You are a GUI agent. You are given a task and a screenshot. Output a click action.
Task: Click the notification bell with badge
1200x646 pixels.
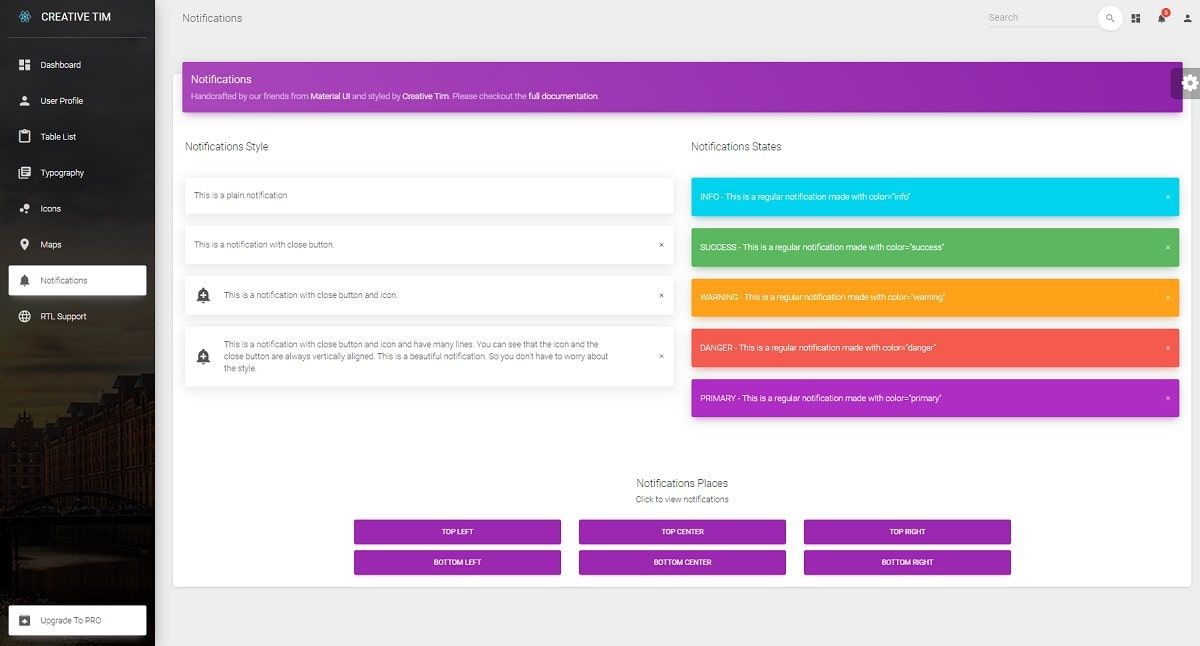[x=1161, y=18]
